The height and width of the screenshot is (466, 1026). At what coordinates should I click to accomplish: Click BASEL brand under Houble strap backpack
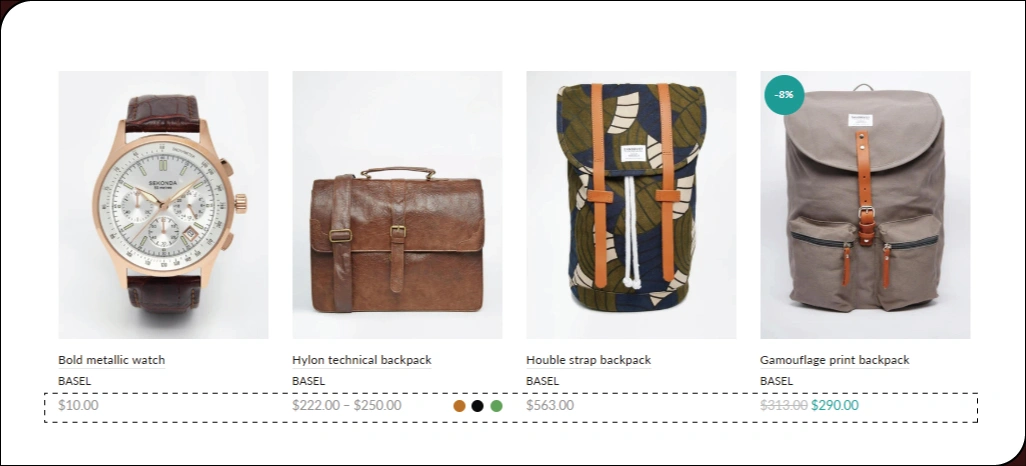tap(542, 381)
